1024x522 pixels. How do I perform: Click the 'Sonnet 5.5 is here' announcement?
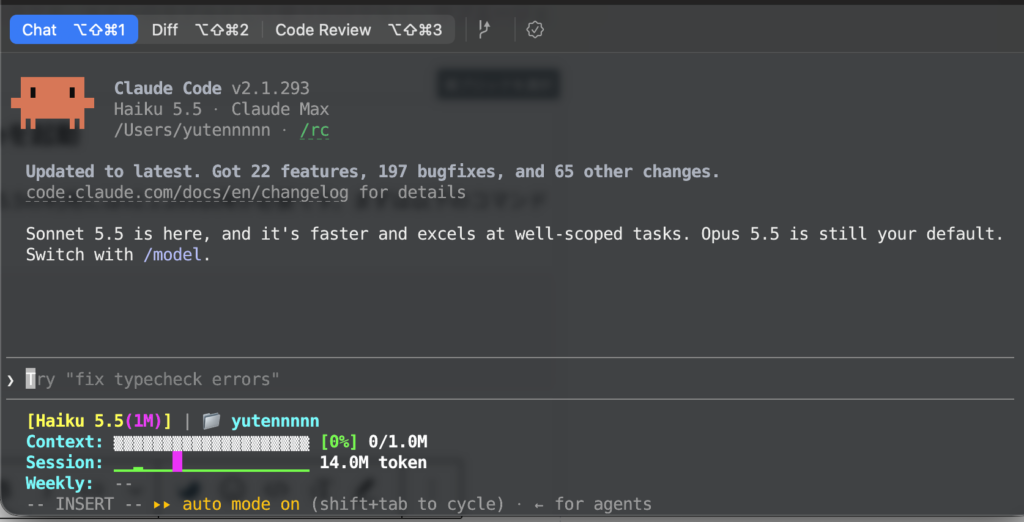515,244
